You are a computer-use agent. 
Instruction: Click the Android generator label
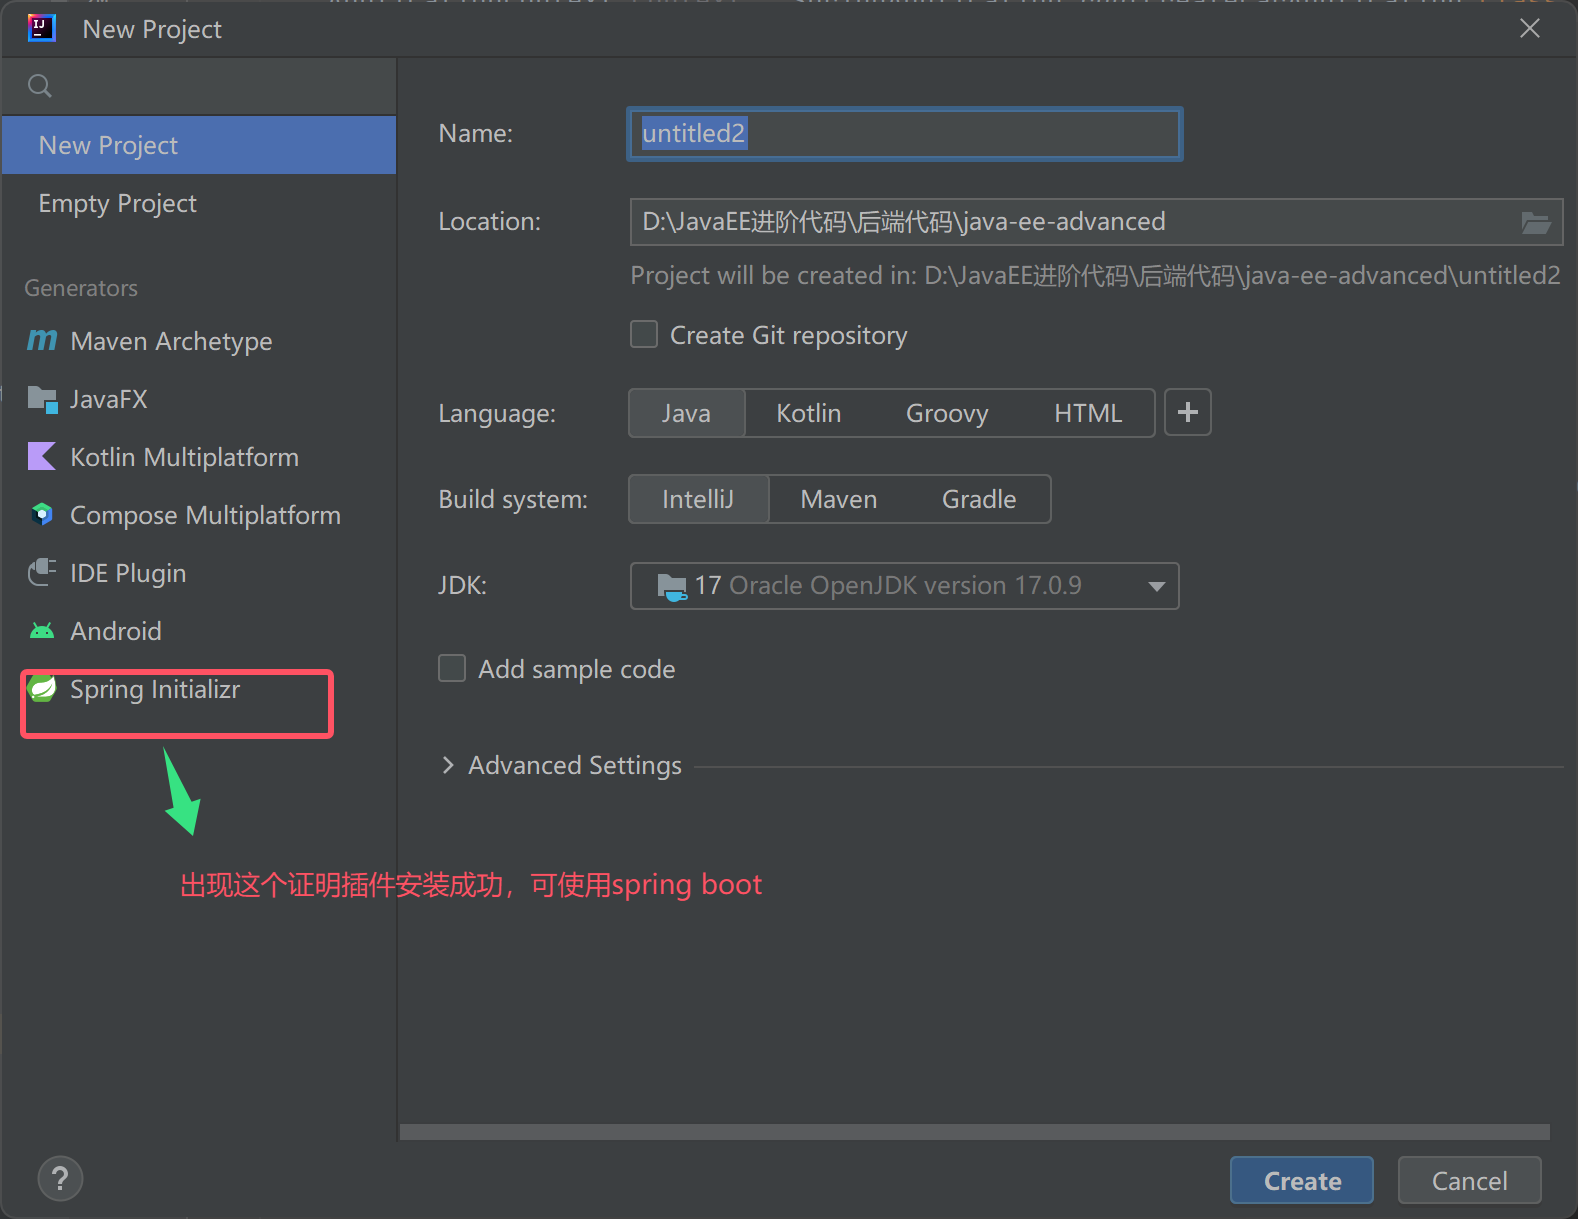click(x=116, y=631)
